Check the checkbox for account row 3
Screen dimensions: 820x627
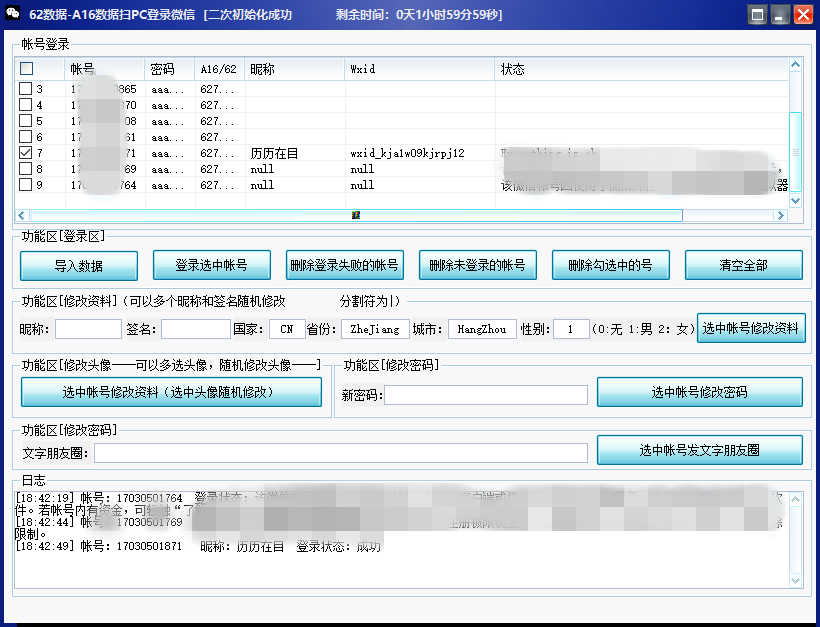click(x=25, y=90)
